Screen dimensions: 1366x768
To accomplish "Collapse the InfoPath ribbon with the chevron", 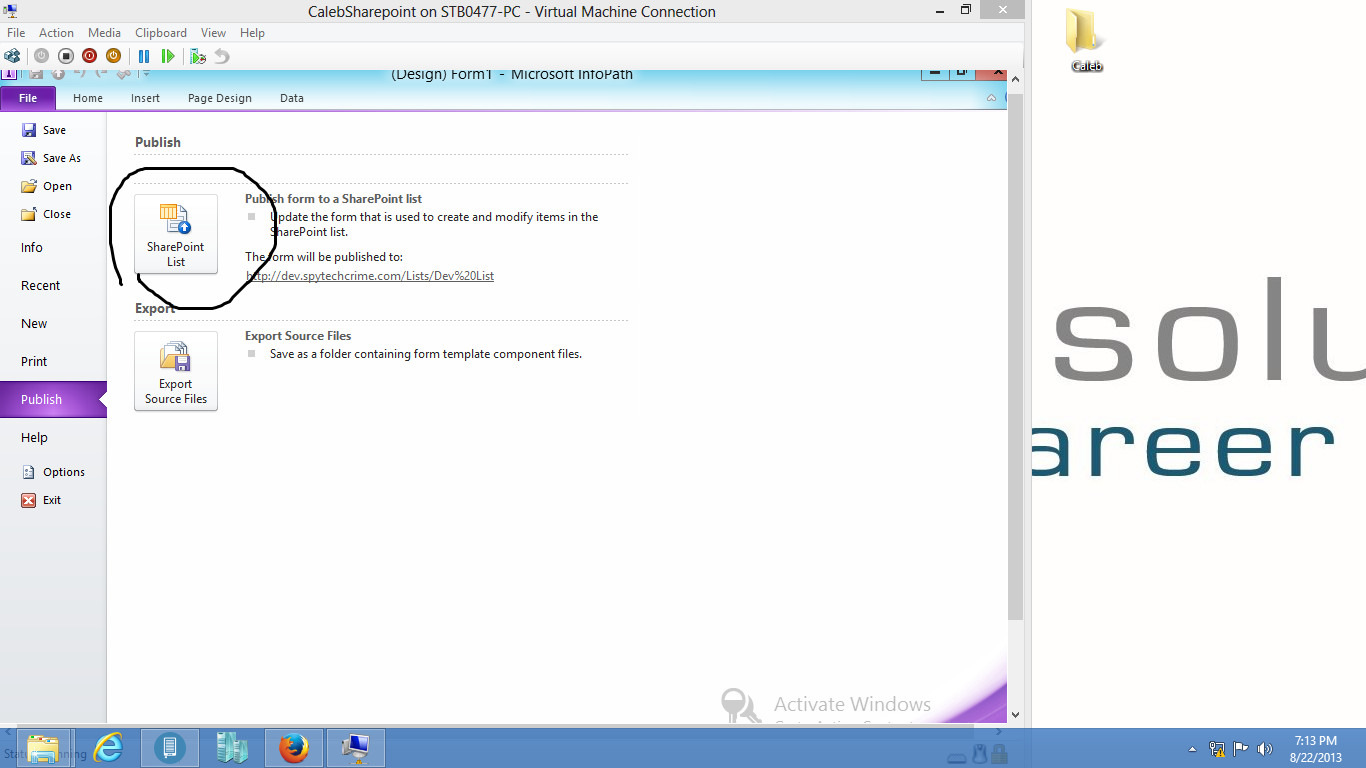I will click(x=991, y=98).
